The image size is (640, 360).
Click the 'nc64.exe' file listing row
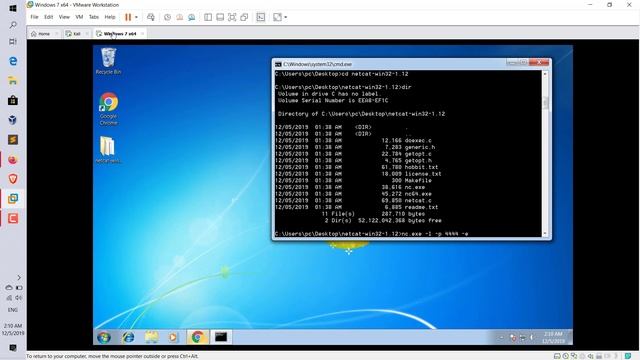click(x=353, y=194)
